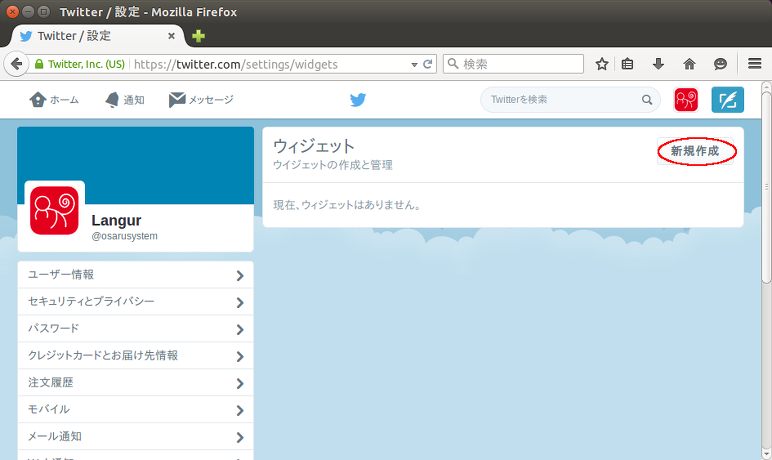The width and height of the screenshot is (772, 460).
Task: Reload the page with the refresh icon
Action: click(428, 64)
